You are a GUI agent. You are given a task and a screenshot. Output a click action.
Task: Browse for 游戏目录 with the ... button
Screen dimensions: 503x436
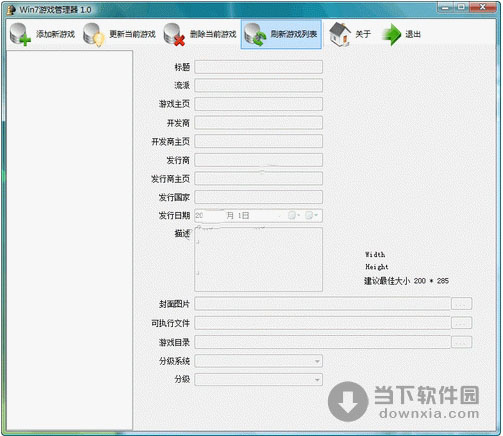(461, 342)
